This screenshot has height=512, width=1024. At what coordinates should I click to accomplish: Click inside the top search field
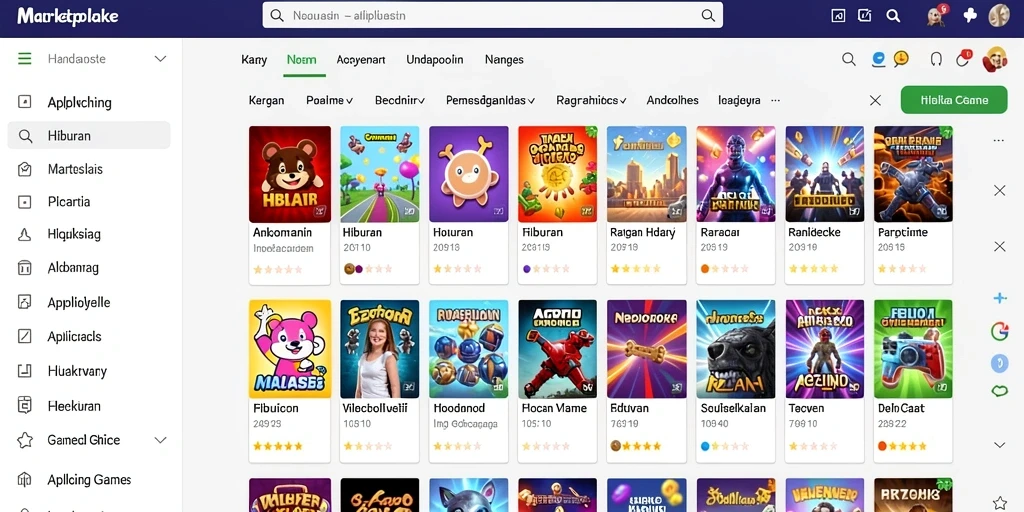(492, 16)
